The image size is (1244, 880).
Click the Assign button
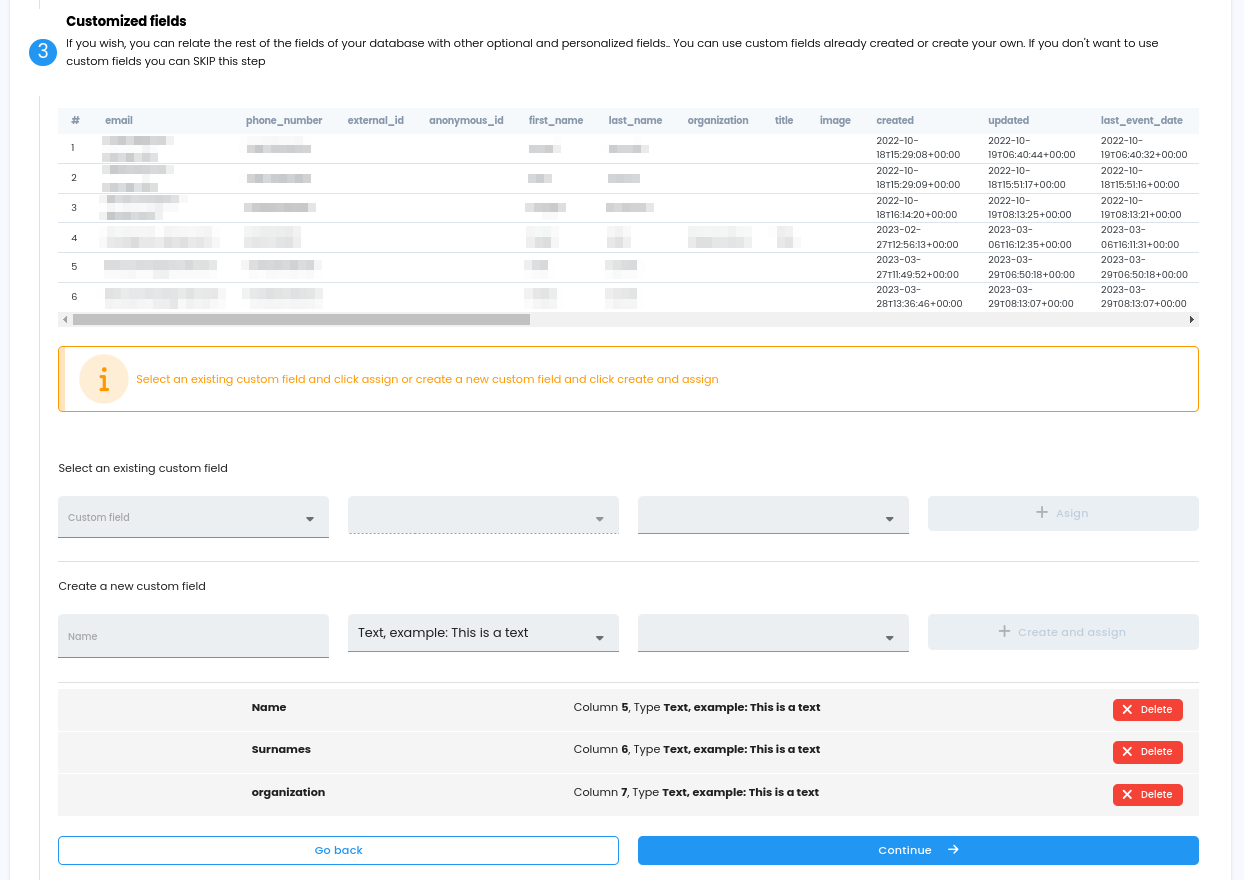point(1063,513)
